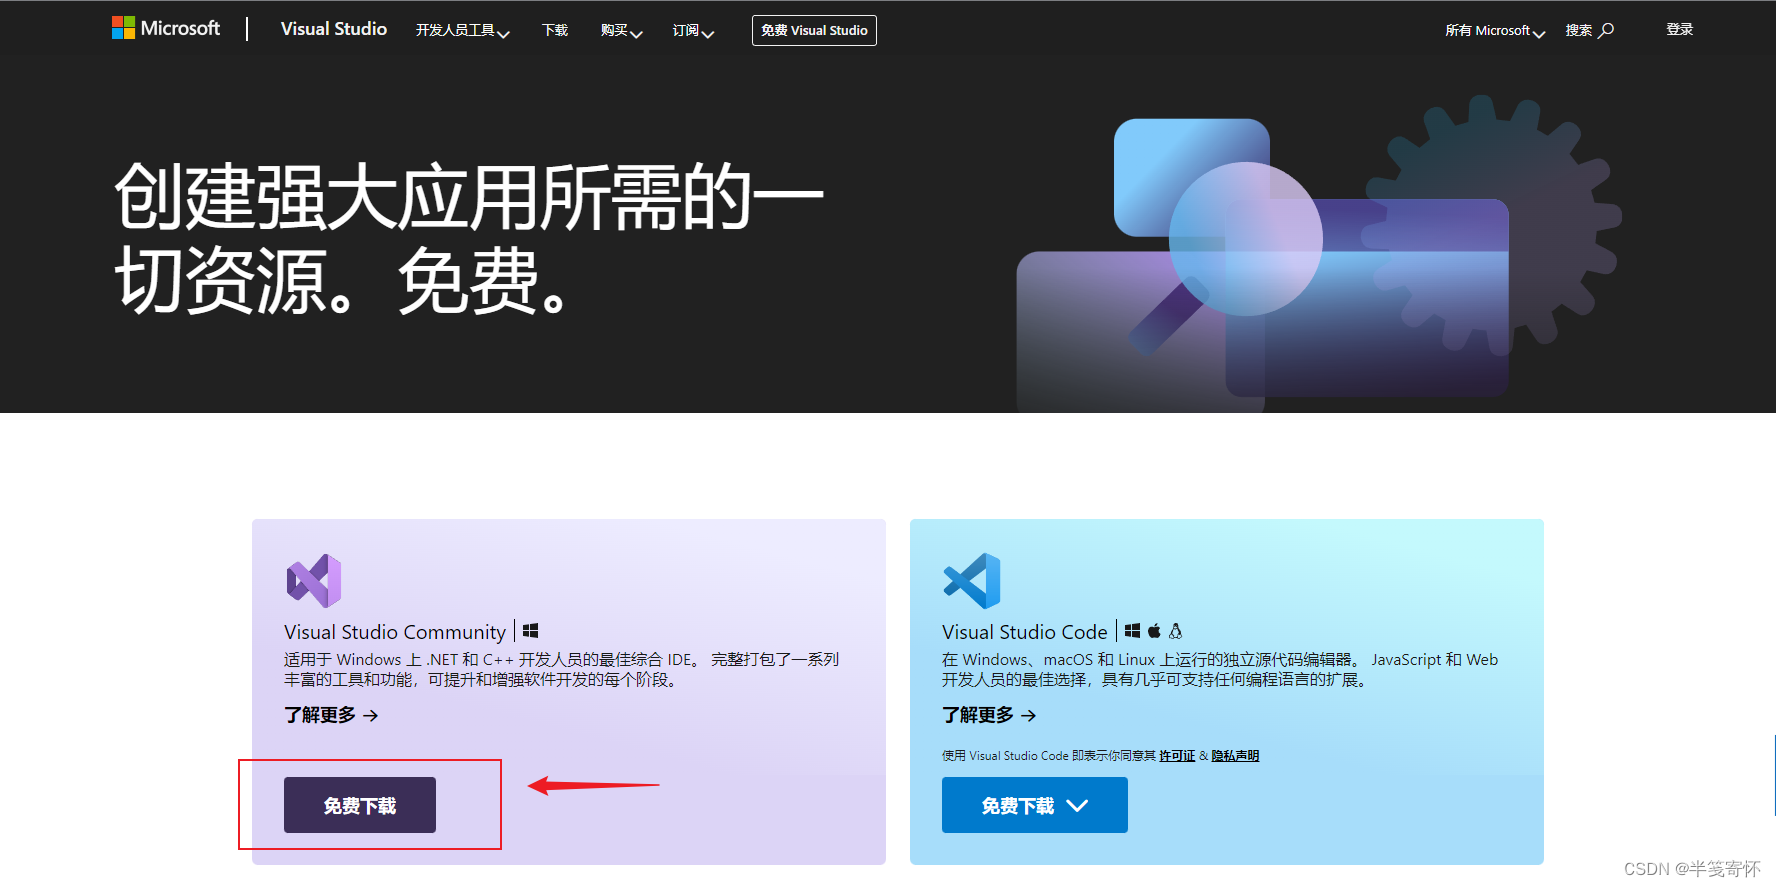Expand the 订阅 dropdown
Screen dimensions: 1776x887
(693, 31)
